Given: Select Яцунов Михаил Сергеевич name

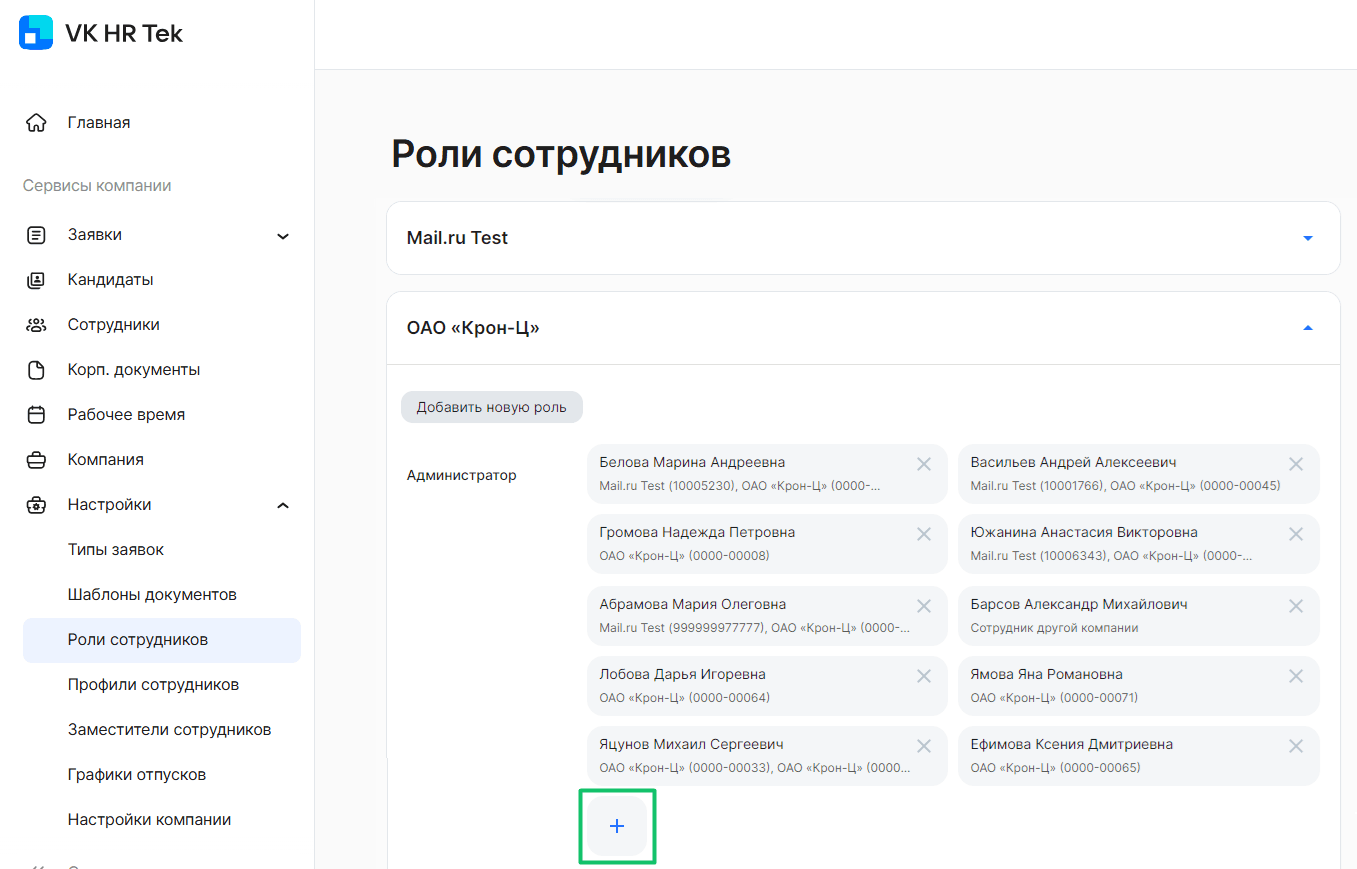Looking at the screenshot, I should pos(691,744).
